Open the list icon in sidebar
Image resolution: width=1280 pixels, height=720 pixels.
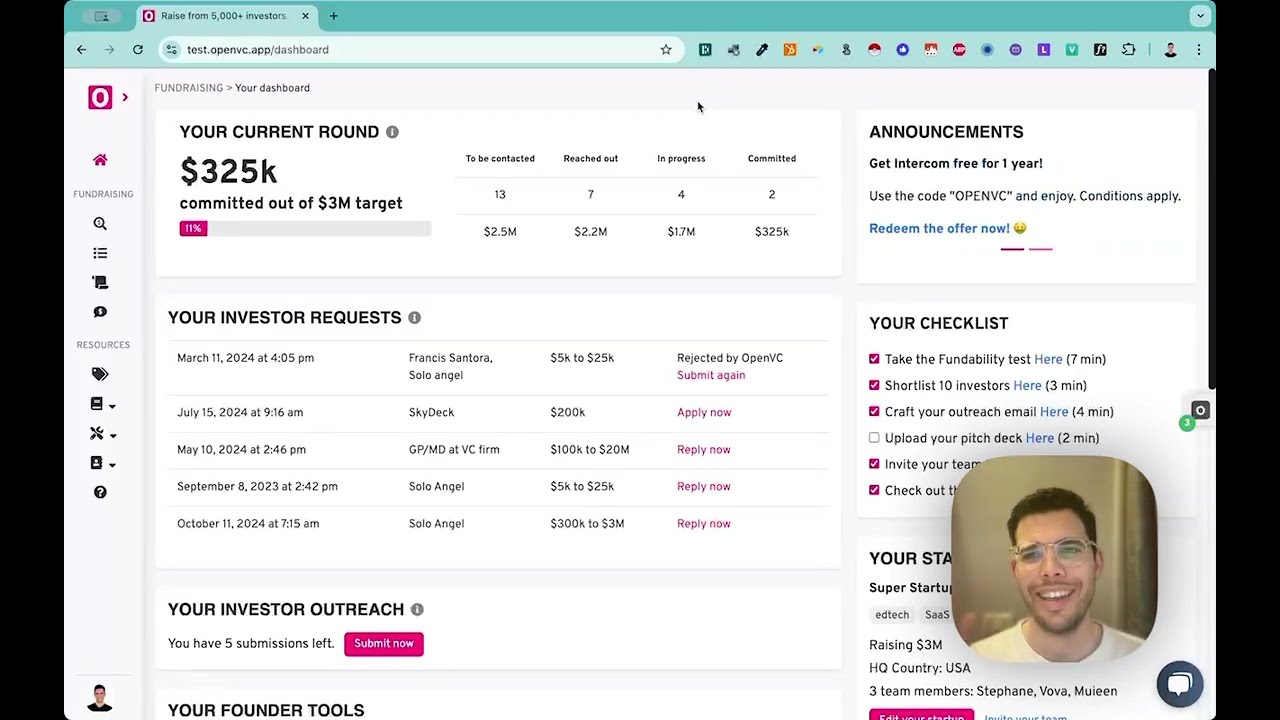pos(100,253)
